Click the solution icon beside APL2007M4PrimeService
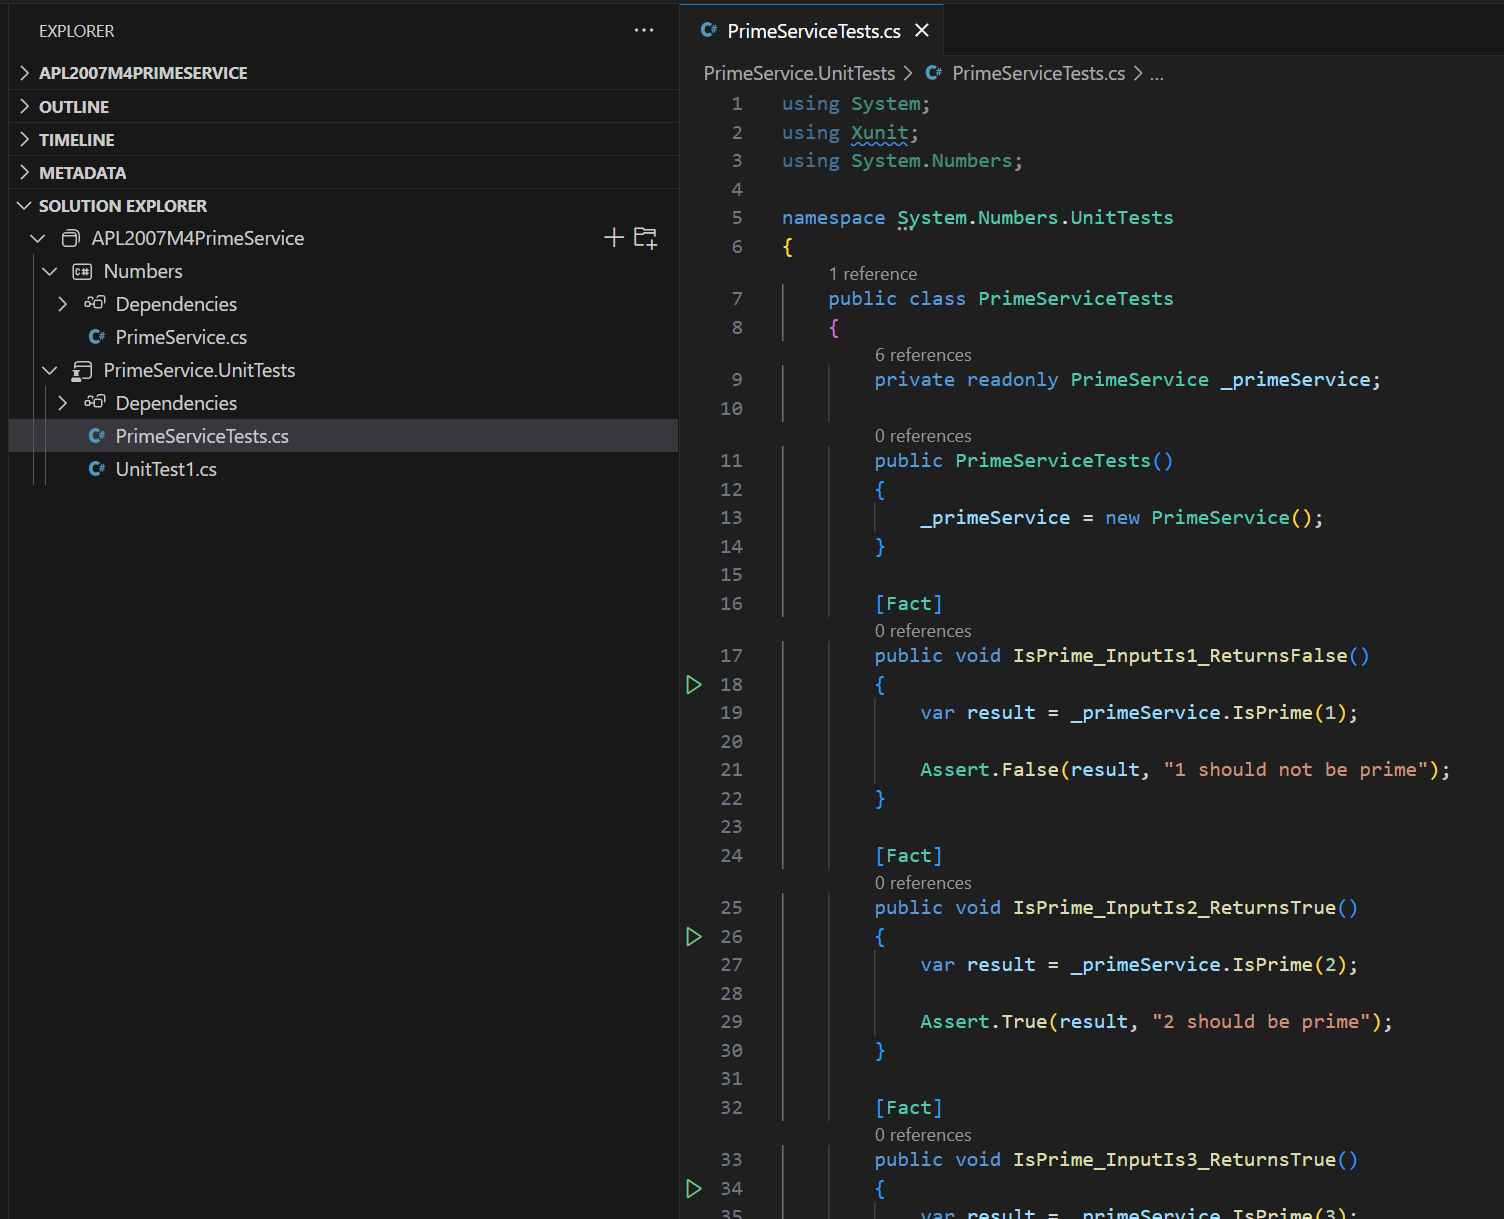 tap(70, 238)
